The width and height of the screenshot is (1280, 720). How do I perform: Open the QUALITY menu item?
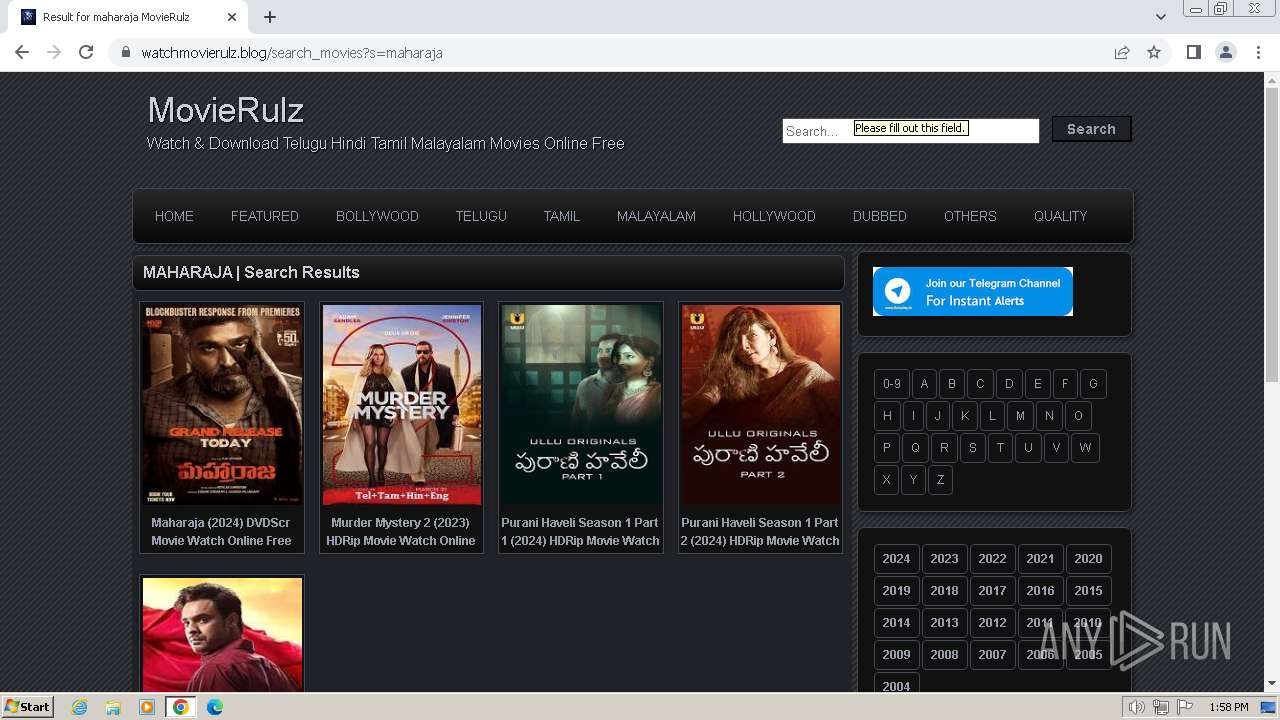tap(1060, 216)
